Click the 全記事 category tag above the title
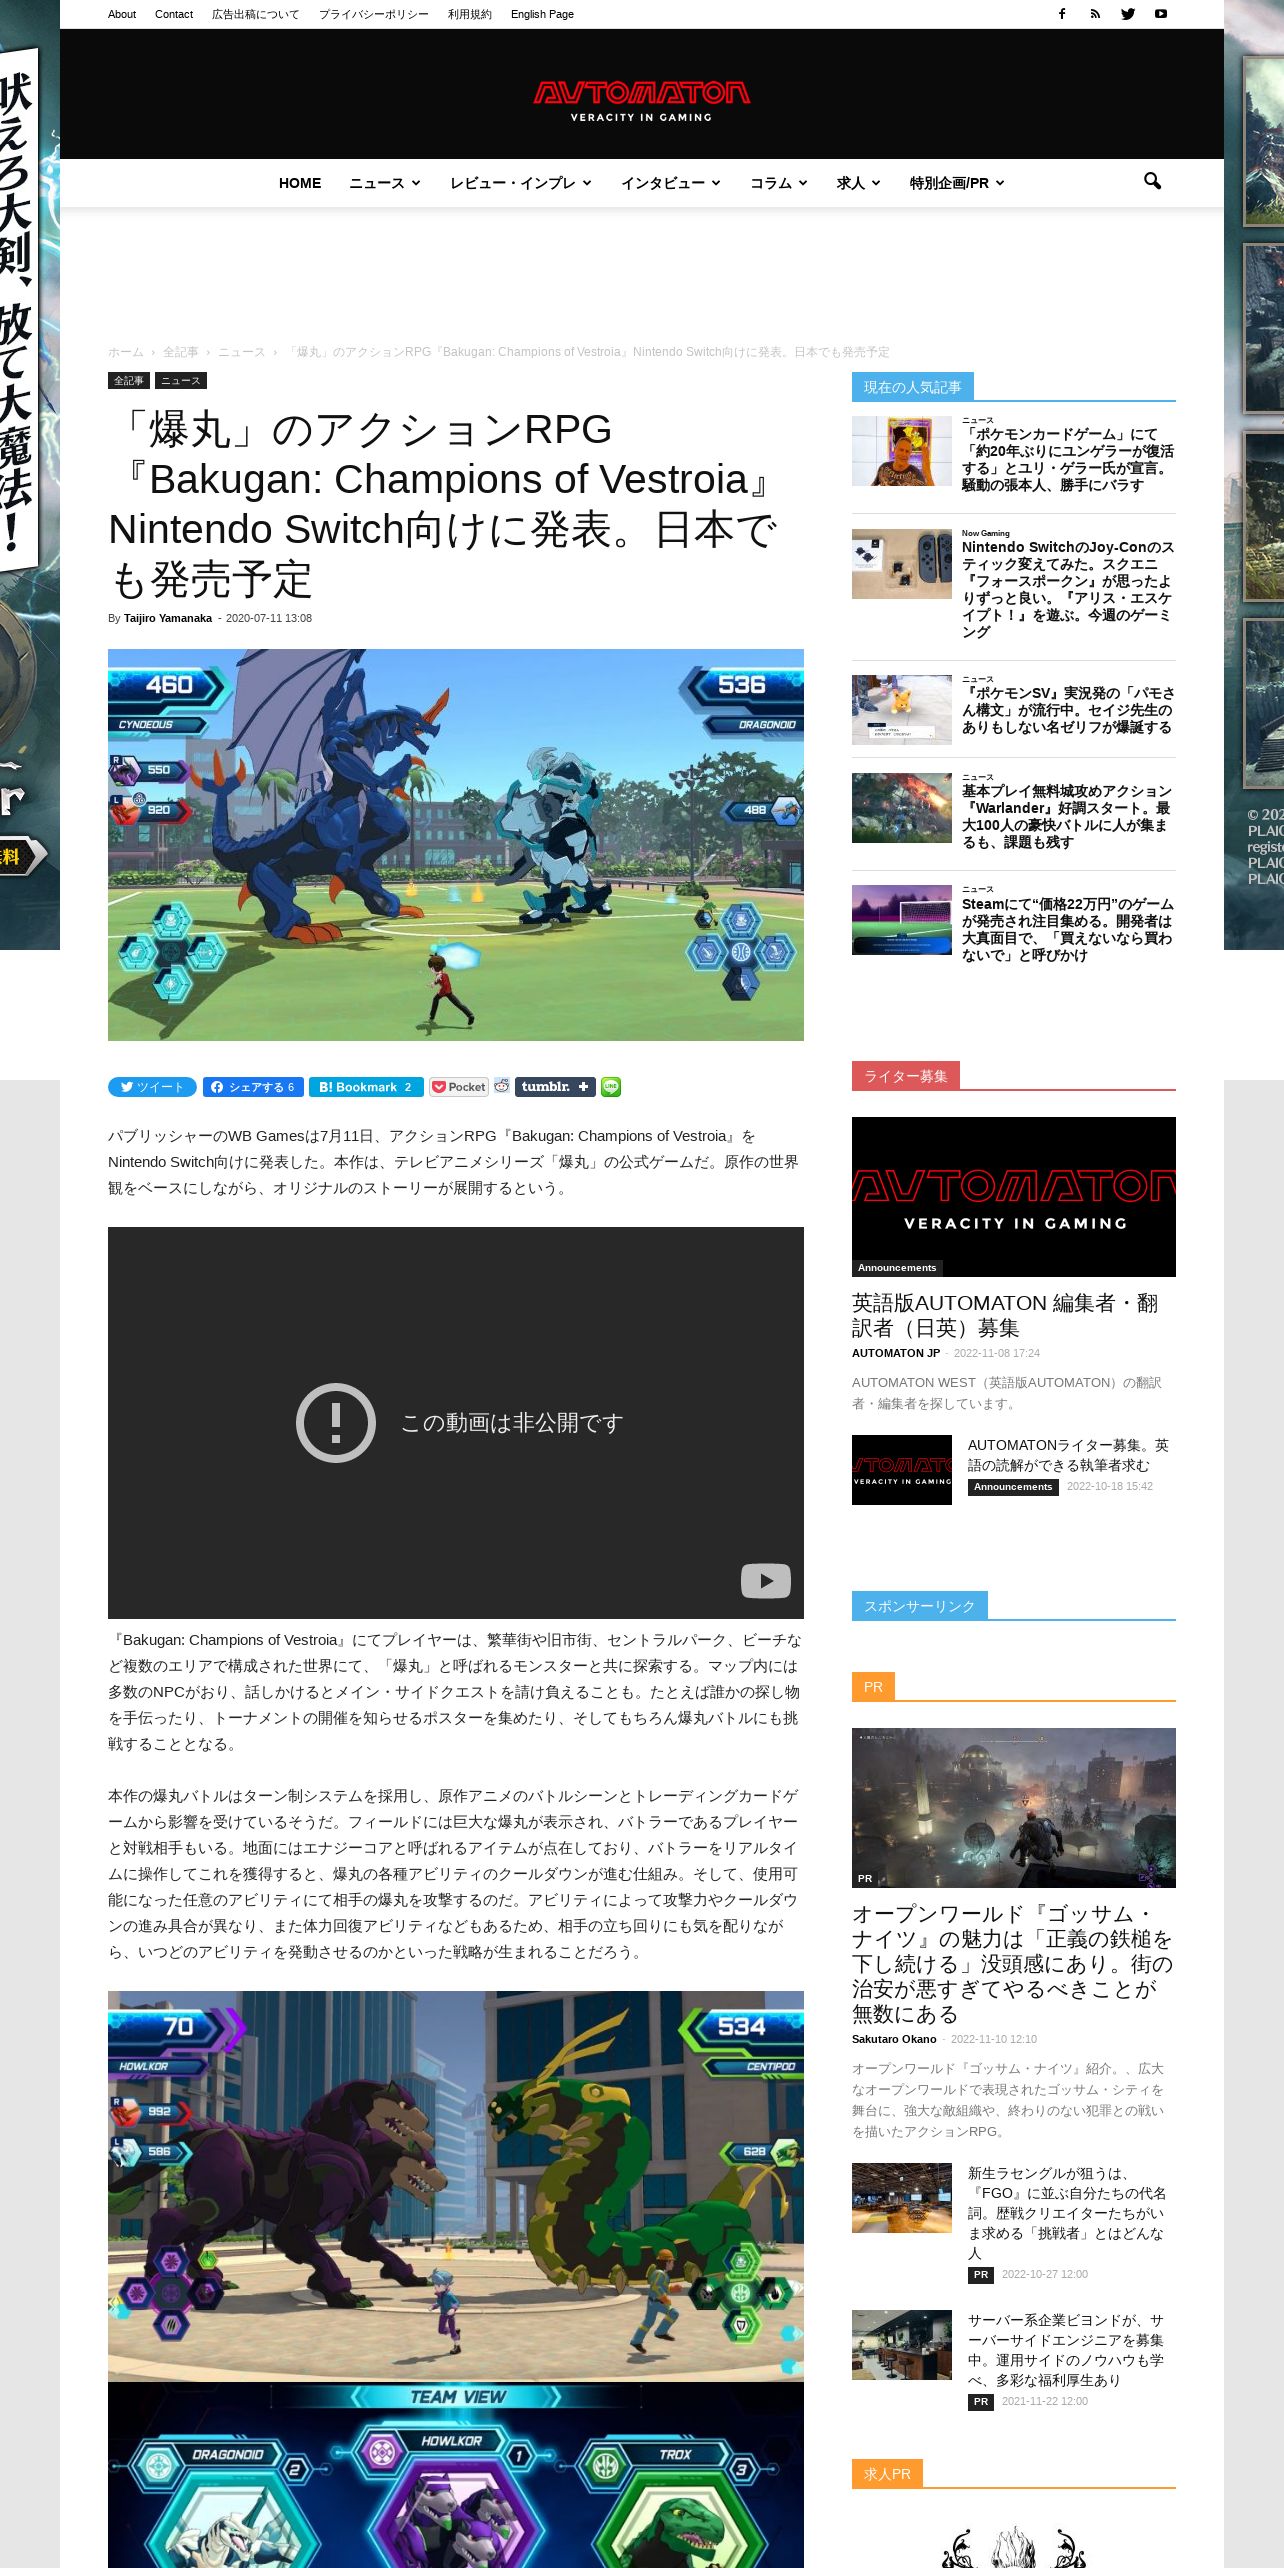The height and width of the screenshot is (2568, 1284). (x=129, y=381)
